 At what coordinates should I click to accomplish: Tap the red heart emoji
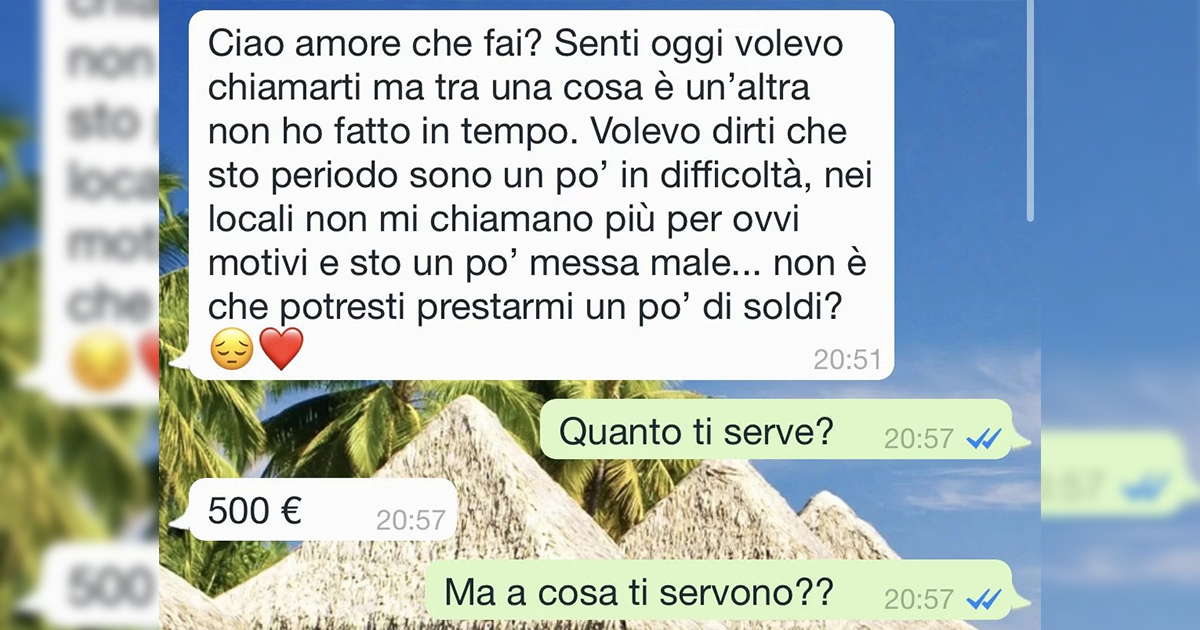tap(281, 350)
